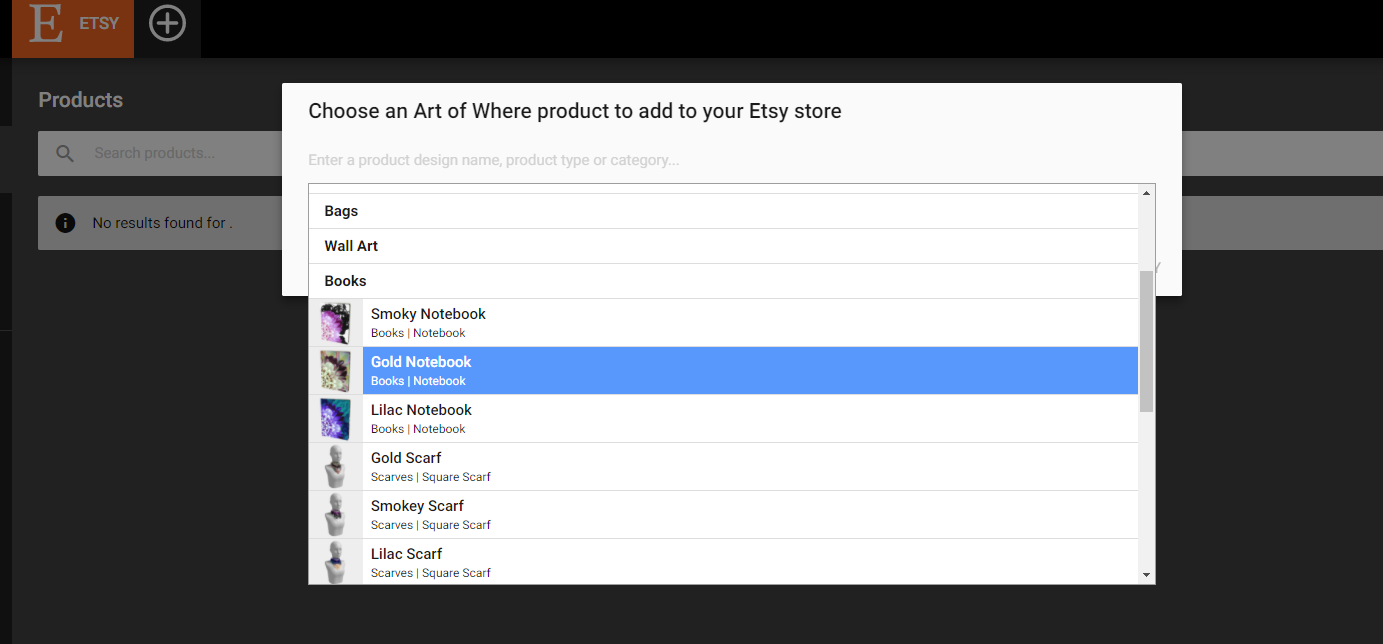1383x644 pixels.
Task: Choose the highlighted Gold Notebook option
Action: click(x=723, y=371)
